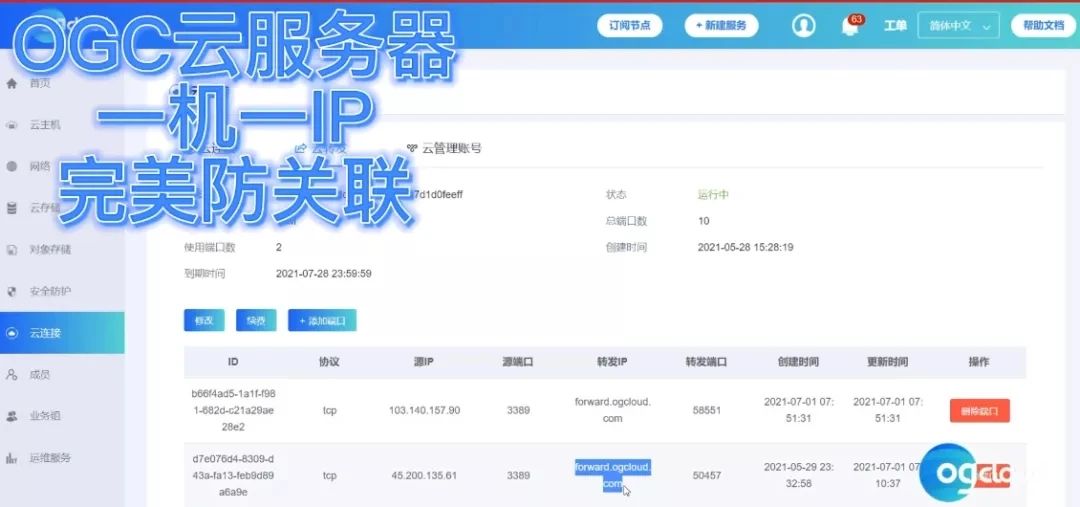Open the 云主机 sidebar icon

click(x=12, y=125)
